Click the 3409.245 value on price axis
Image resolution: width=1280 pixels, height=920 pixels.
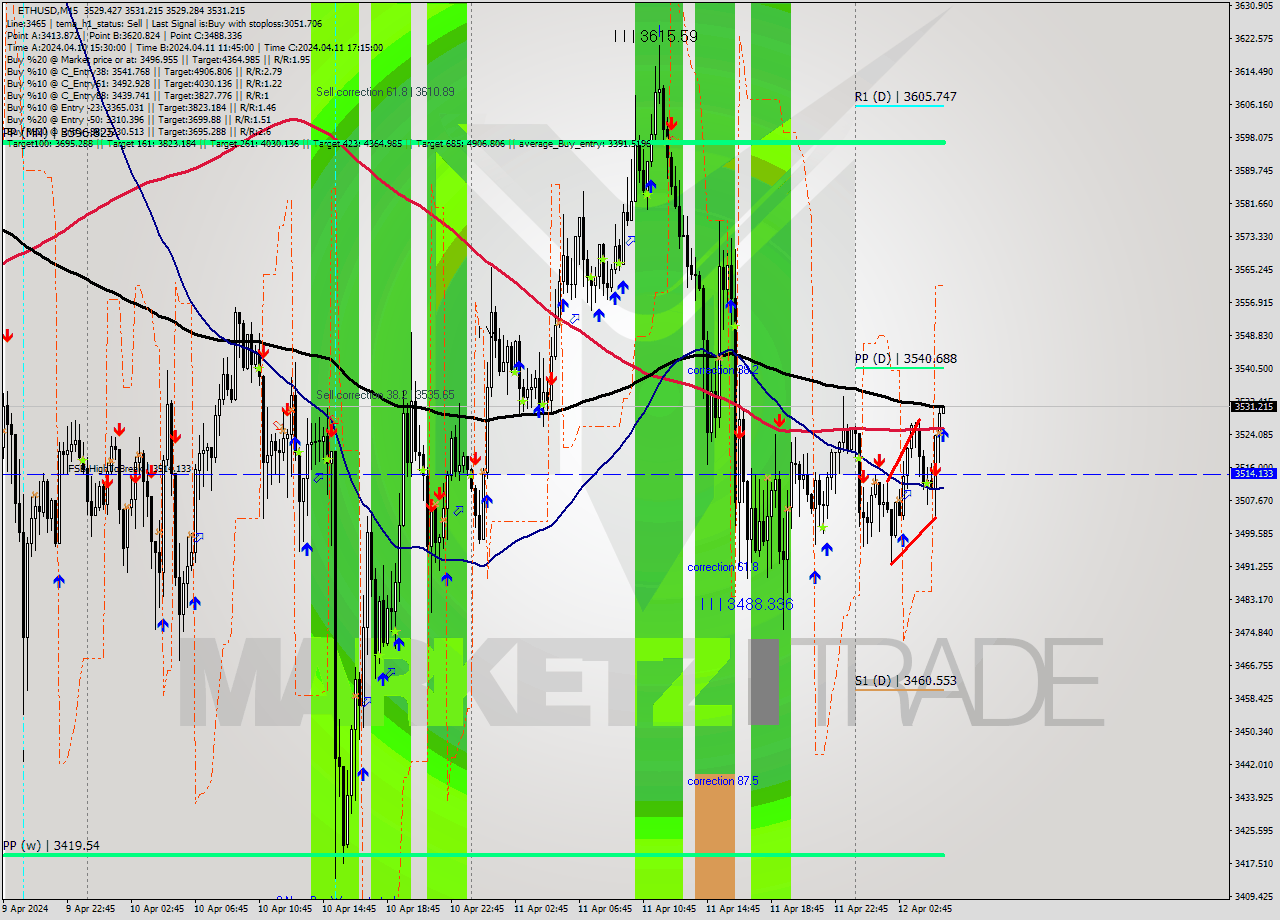pyautogui.click(x=1253, y=897)
